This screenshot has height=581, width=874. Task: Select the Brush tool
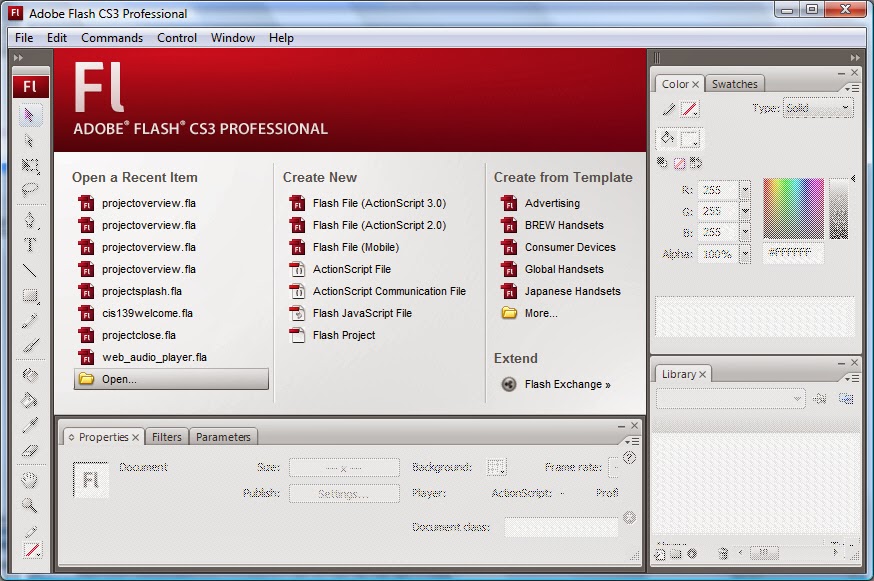(x=30, y=346)
